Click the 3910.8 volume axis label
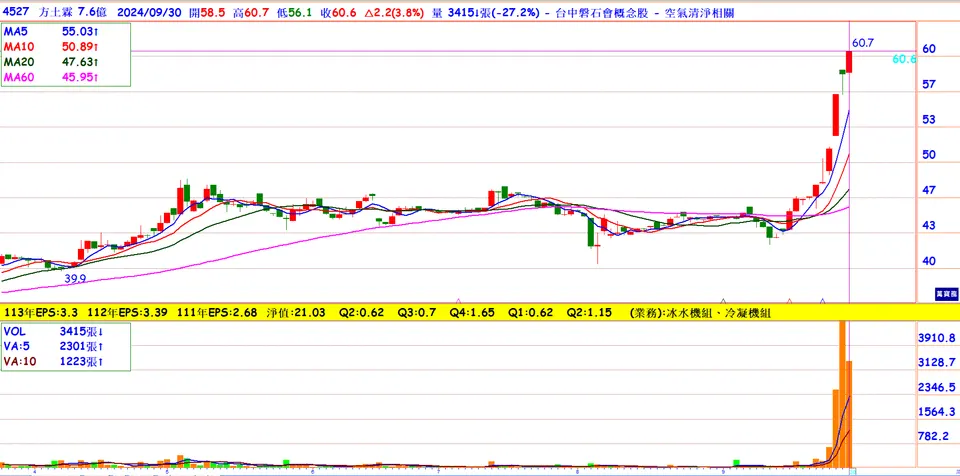 tap(937, 338)
